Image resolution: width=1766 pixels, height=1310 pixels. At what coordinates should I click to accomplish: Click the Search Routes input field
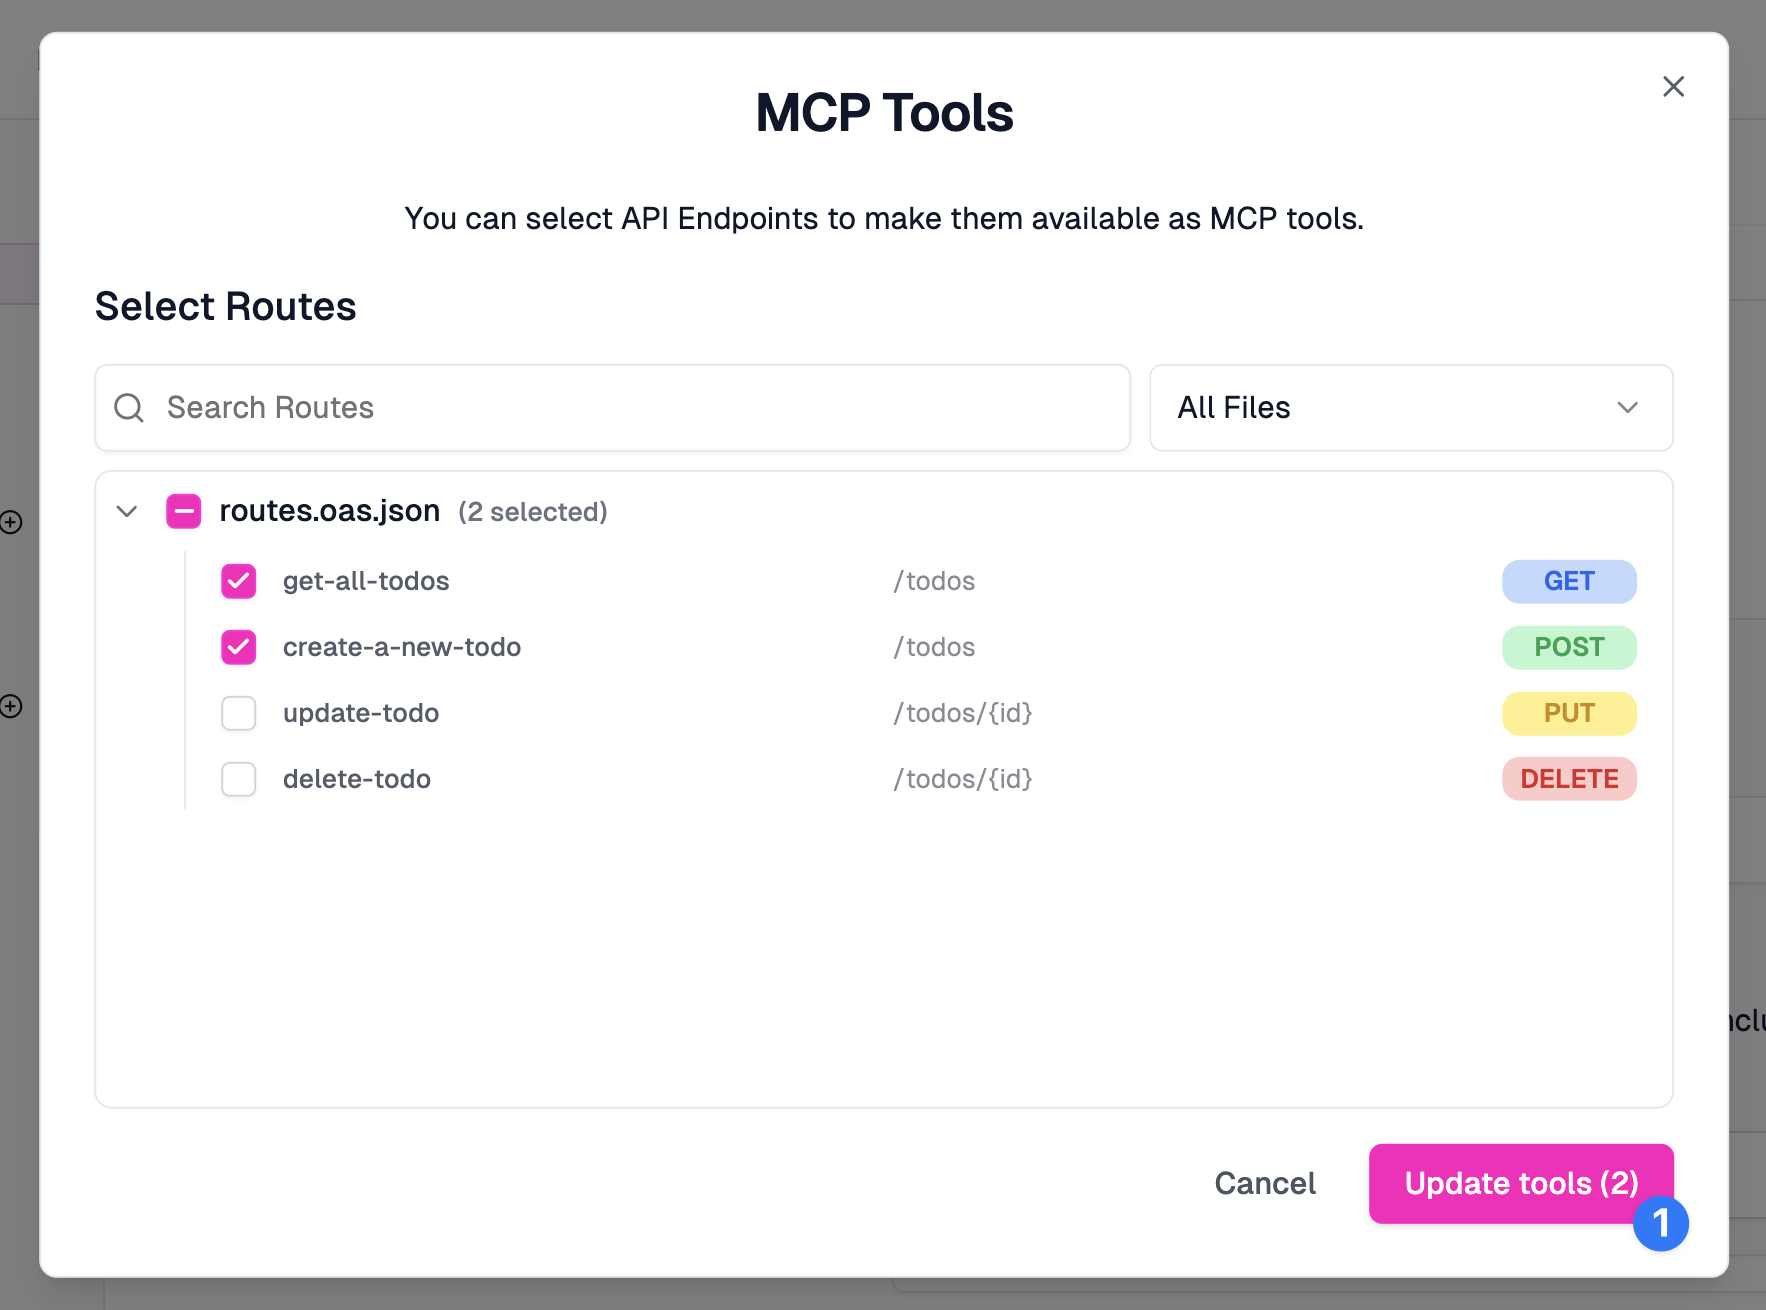[x=640, y=408]
